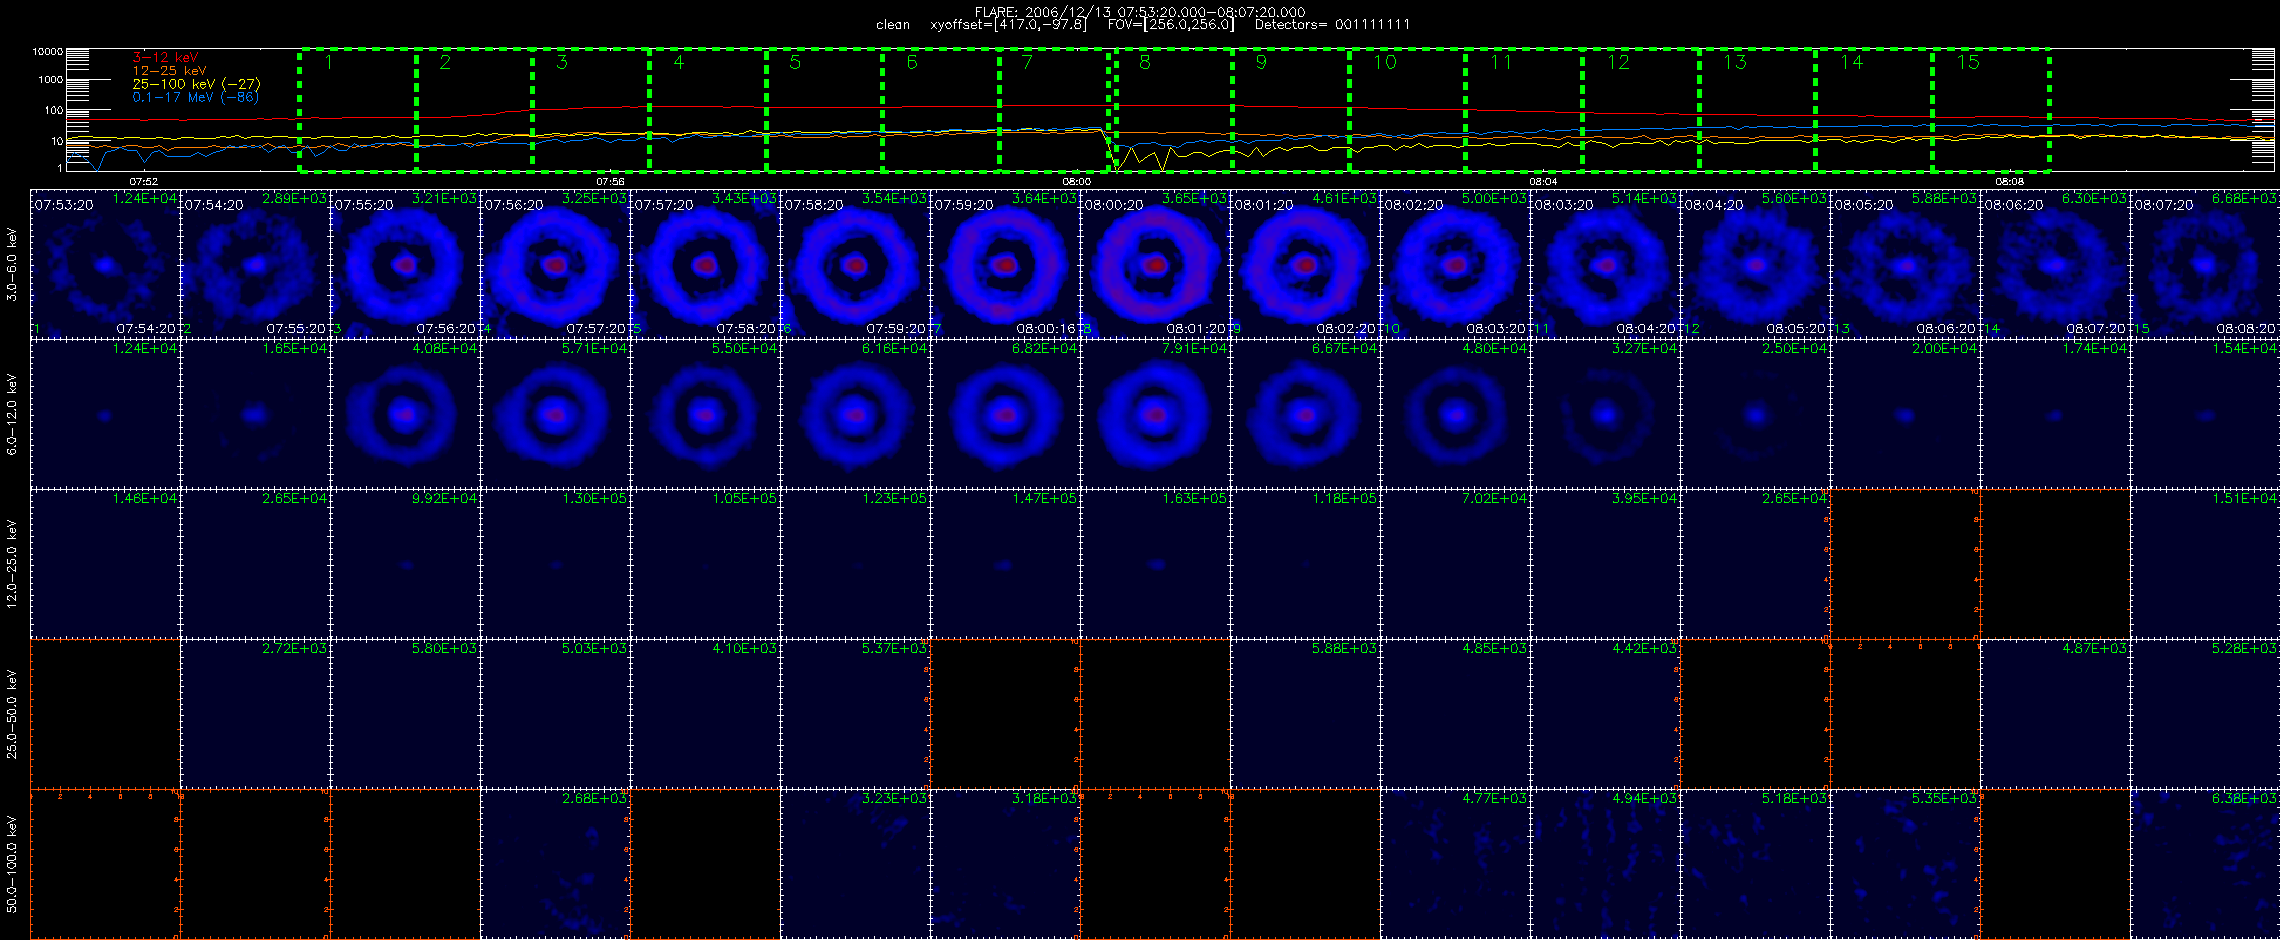2280x940 pixels.
Task: Click the red 3-12 keV legend entry
Action: [x=165, y=58]
